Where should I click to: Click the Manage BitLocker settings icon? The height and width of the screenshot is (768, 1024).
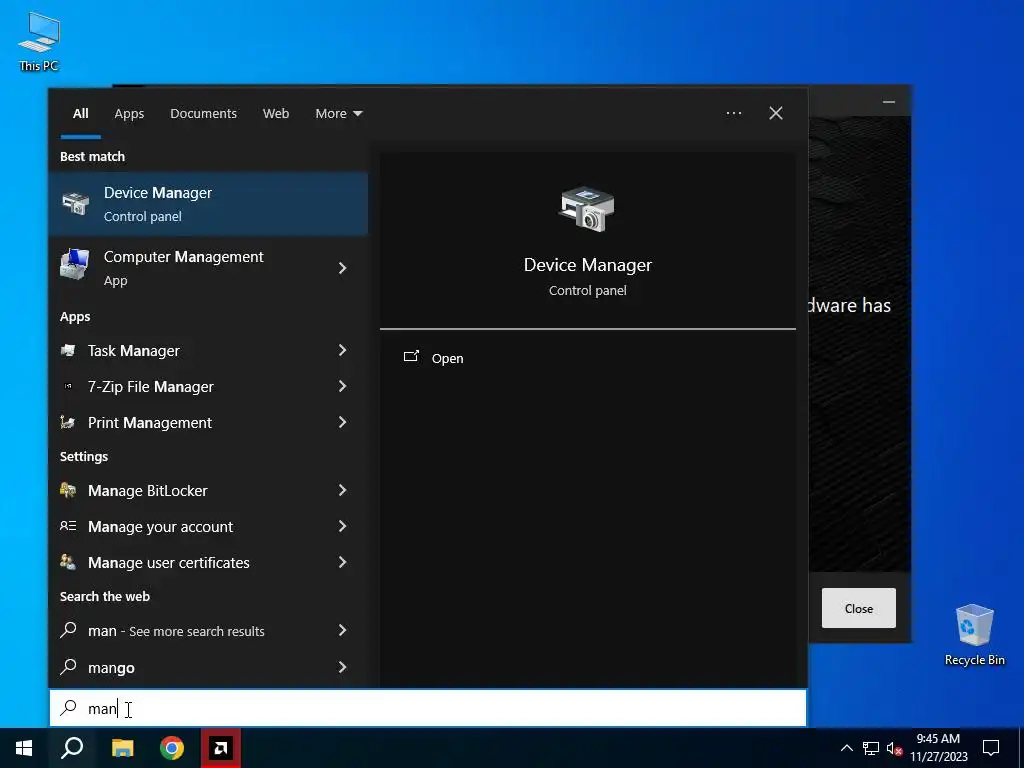coord(68,490)
